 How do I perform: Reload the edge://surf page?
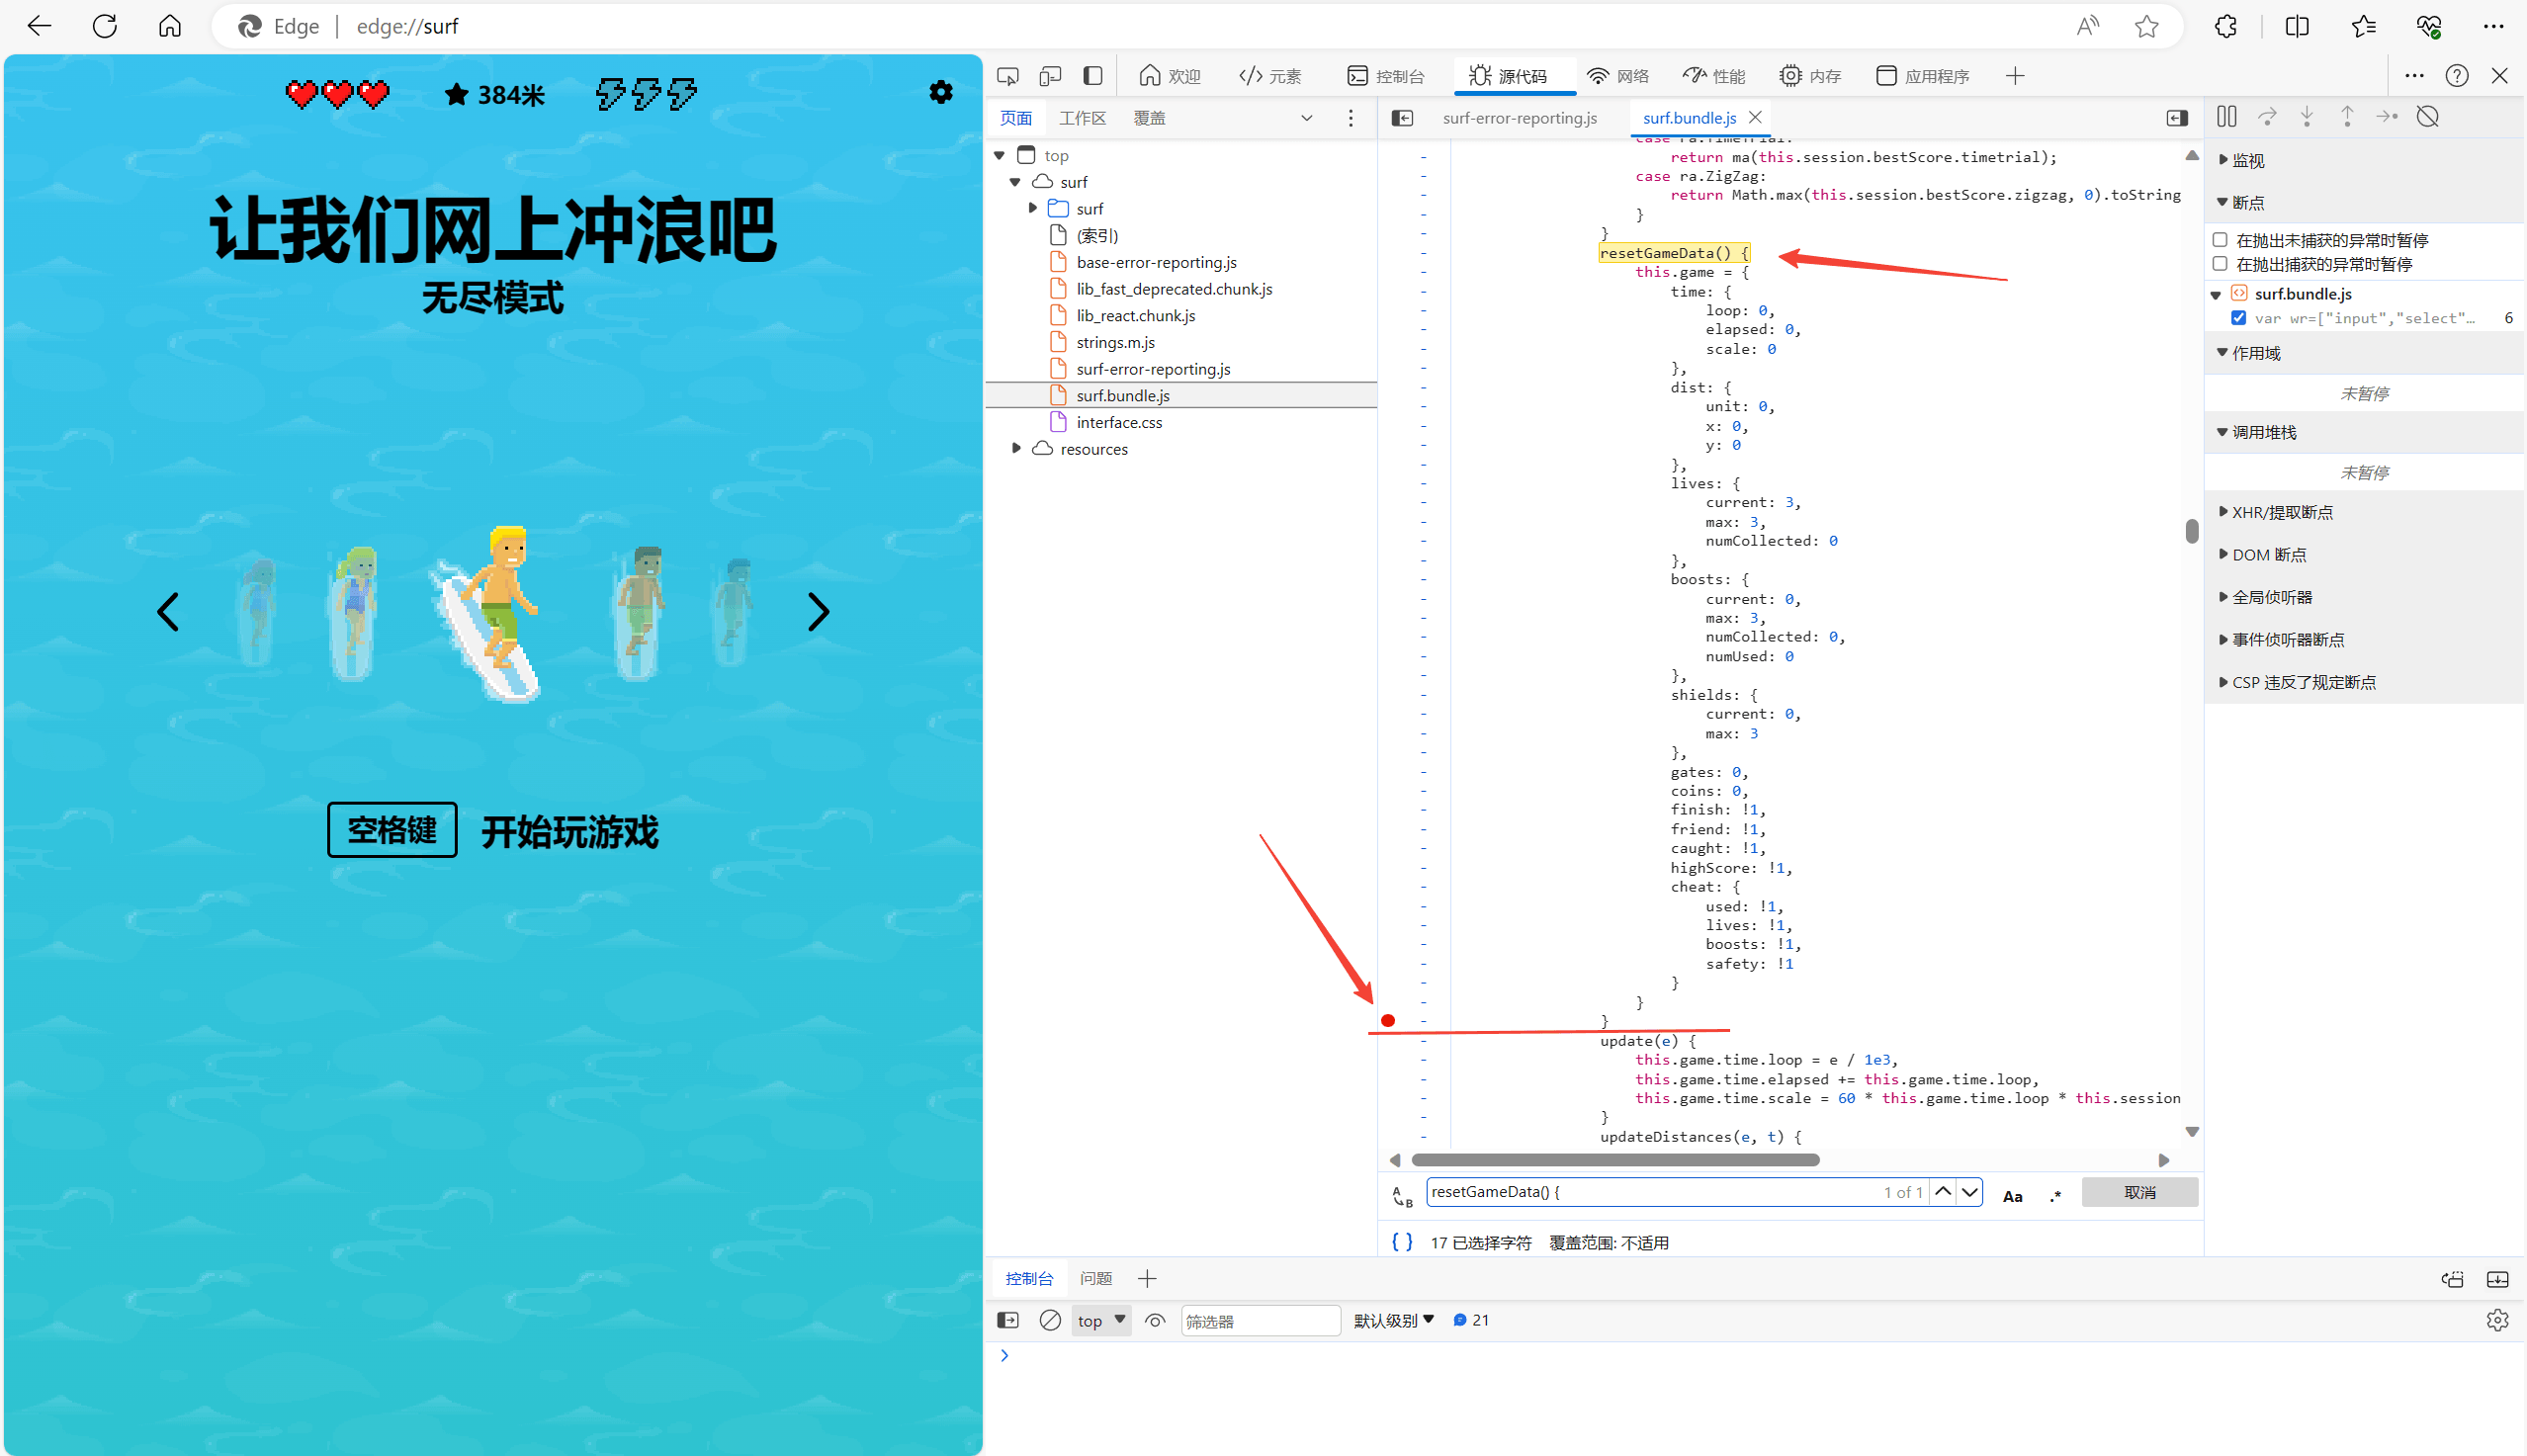coord(105,26)
